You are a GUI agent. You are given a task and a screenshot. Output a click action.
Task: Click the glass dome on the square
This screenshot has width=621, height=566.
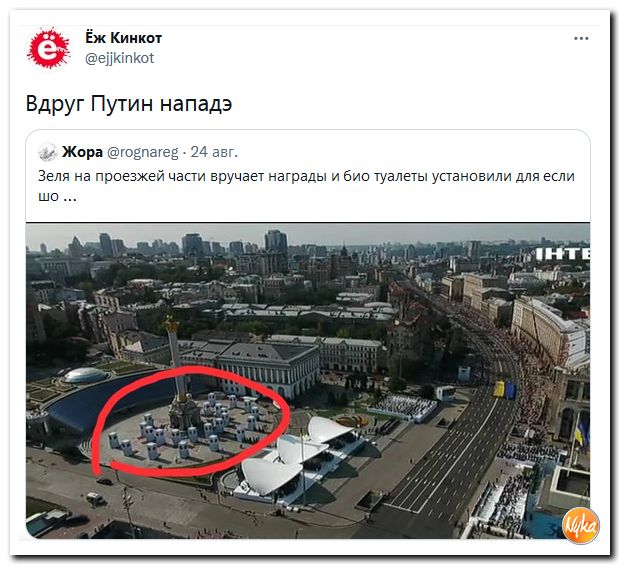[86, 375]
